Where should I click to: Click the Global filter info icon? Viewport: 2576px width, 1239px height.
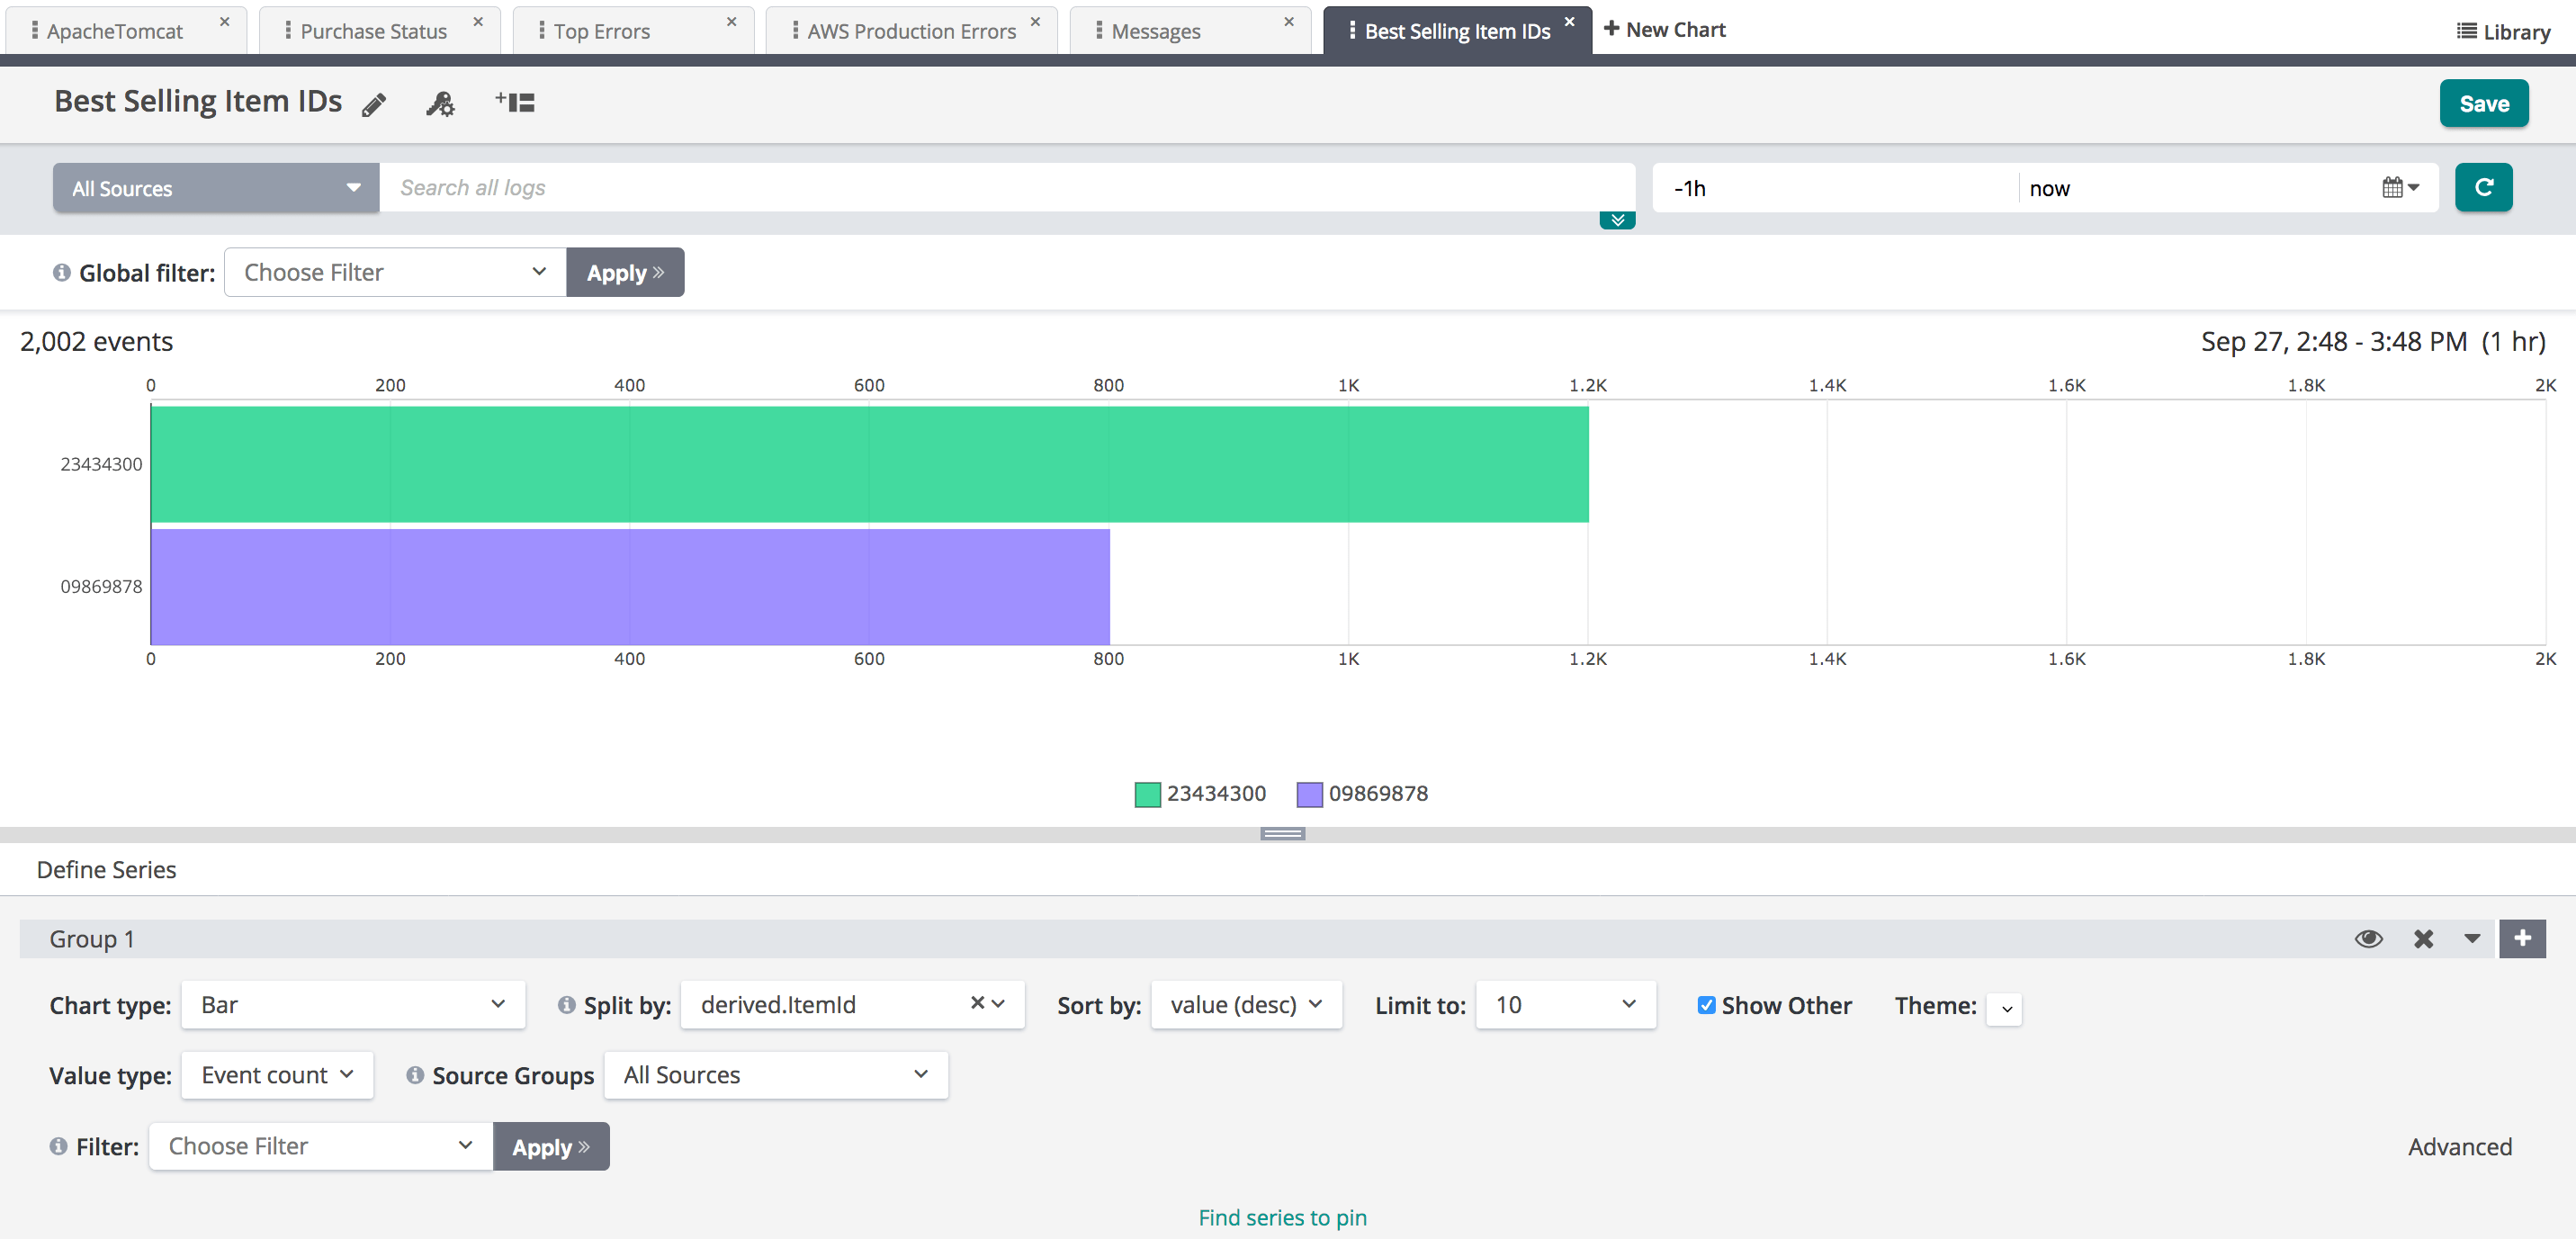point(62,273)
